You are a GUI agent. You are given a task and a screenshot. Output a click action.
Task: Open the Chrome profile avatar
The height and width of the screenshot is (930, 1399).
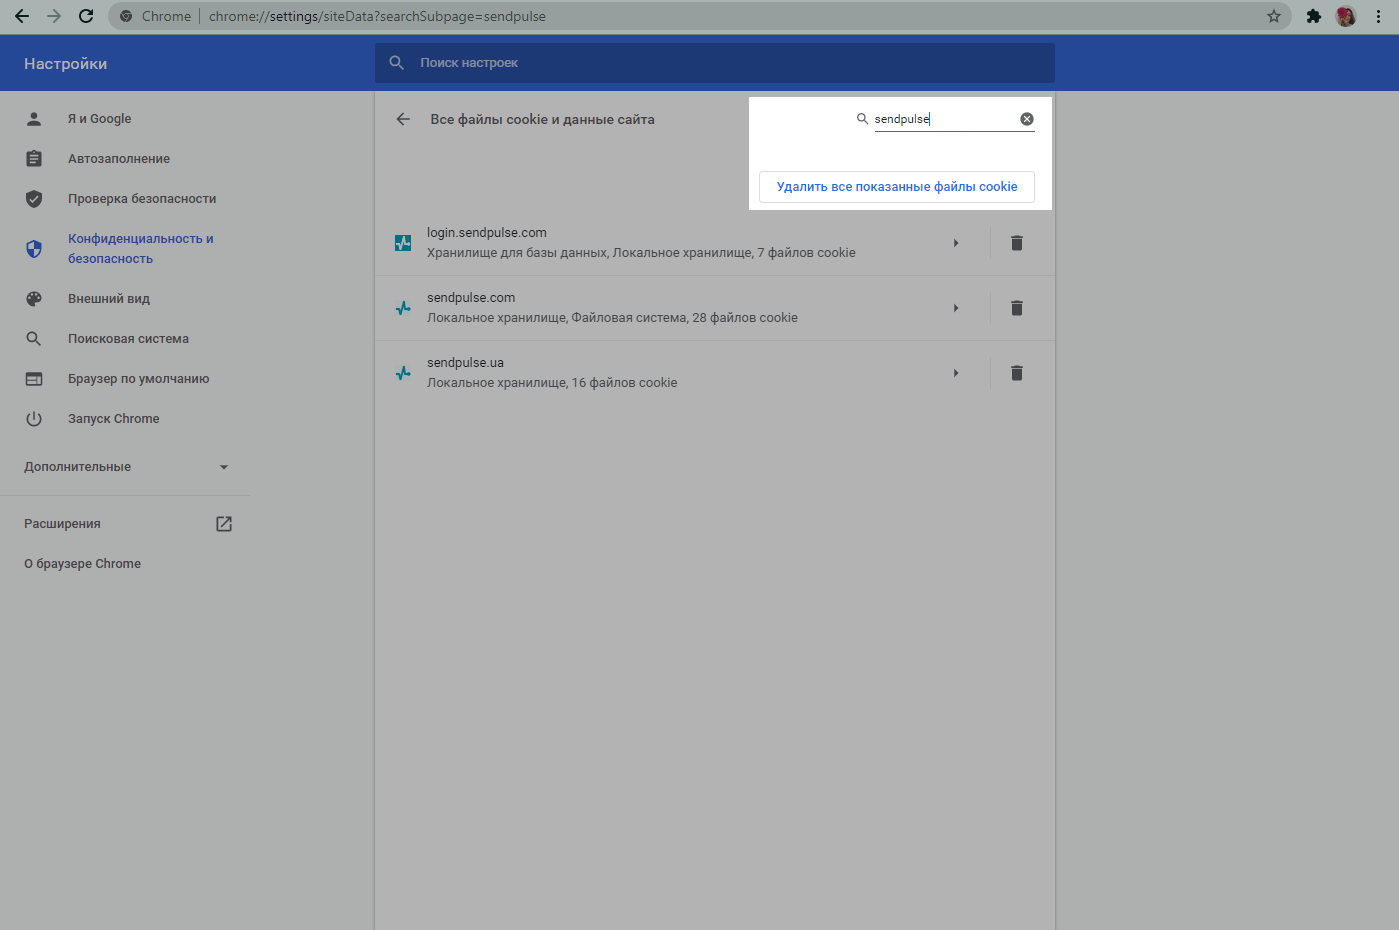pos(1346,16)
